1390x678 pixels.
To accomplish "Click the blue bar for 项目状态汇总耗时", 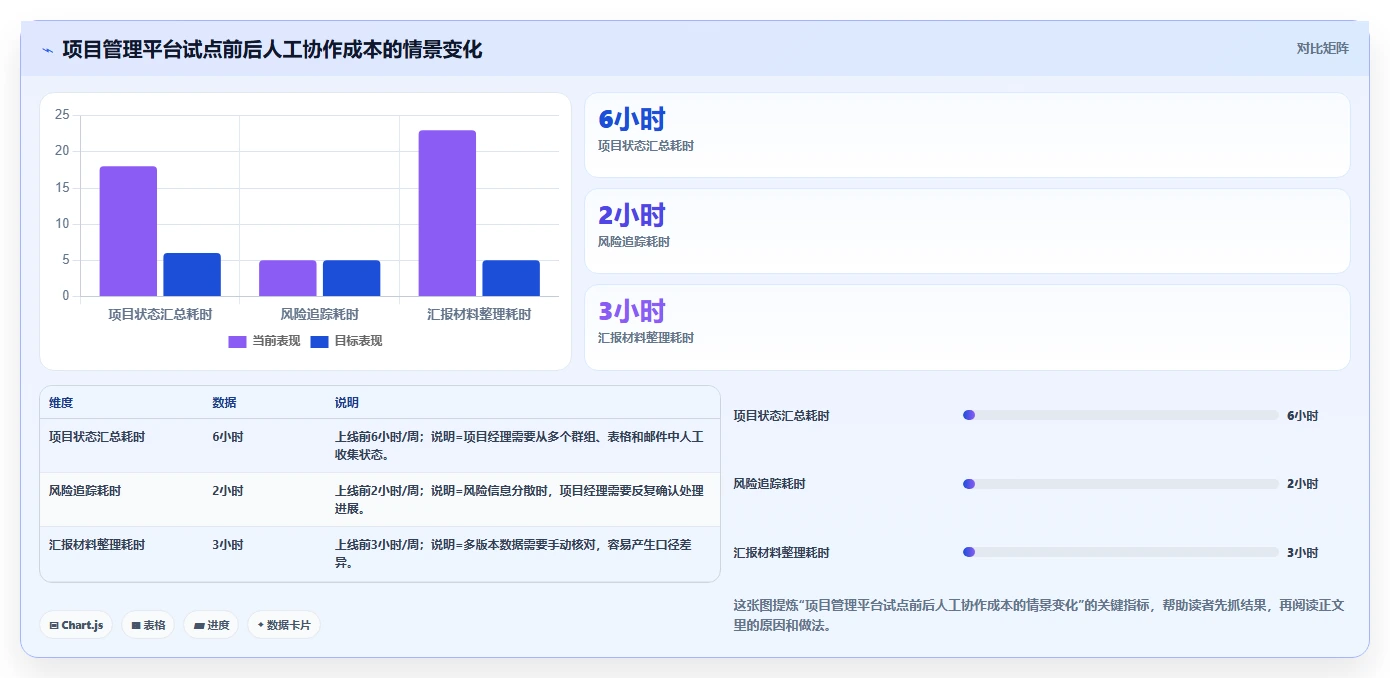I will pos(192,275).
